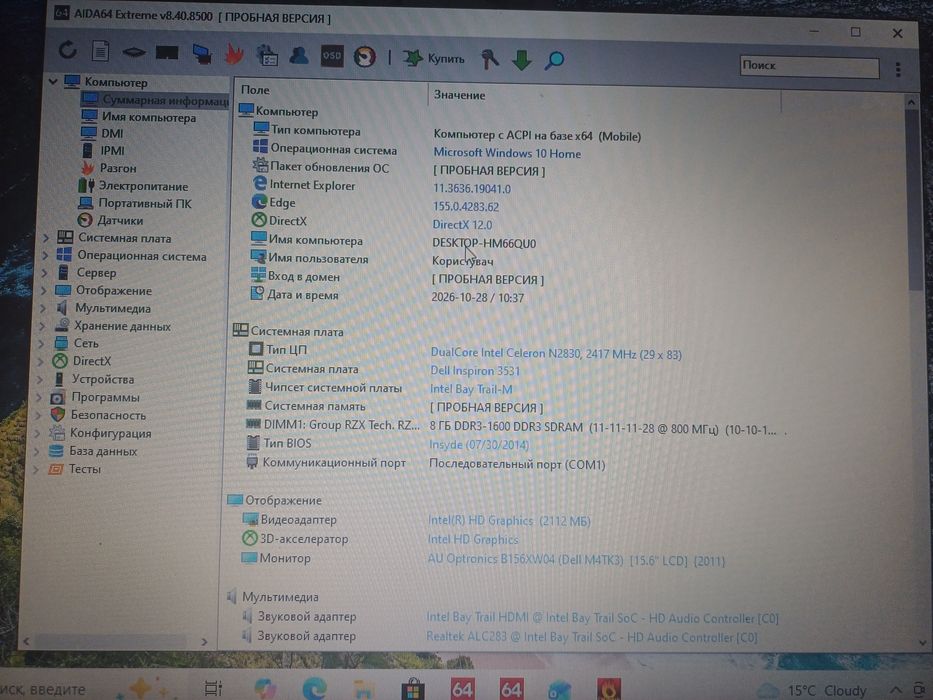933x700 pixels.
Task: Click the Купить button
Action: point(434,58)
